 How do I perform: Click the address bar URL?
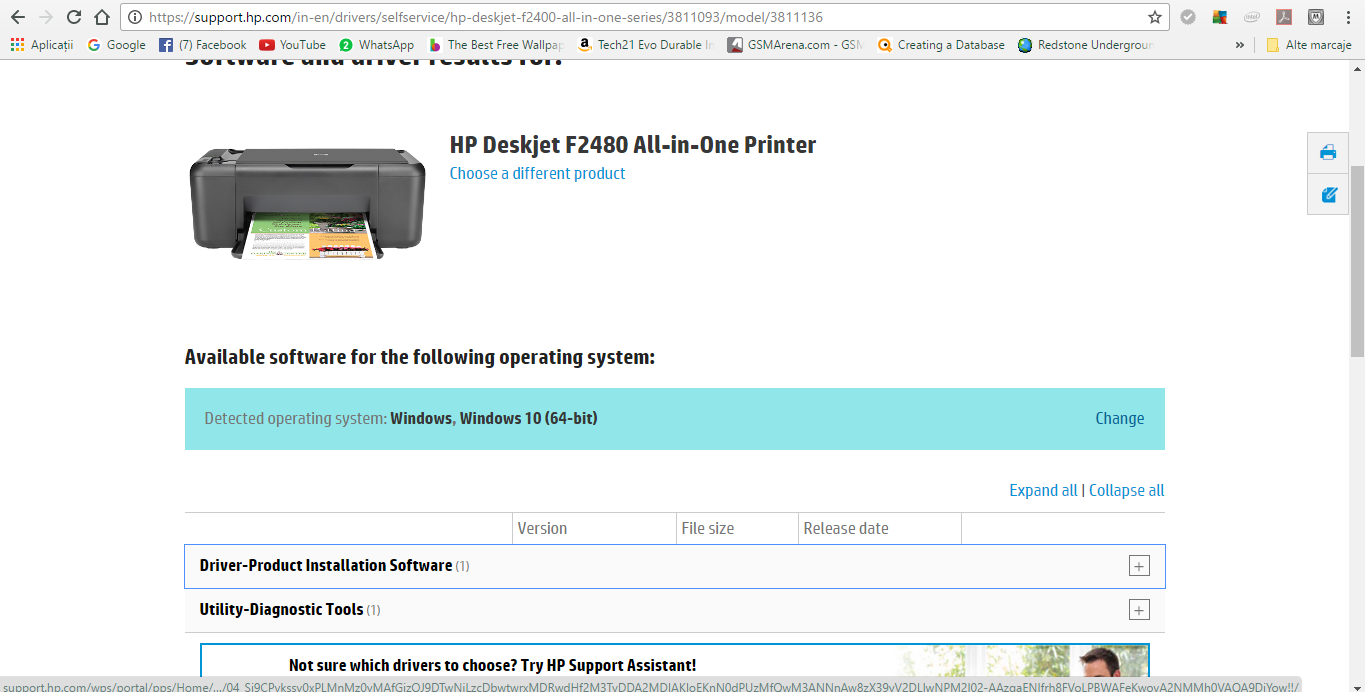click(x=485, y=17)
